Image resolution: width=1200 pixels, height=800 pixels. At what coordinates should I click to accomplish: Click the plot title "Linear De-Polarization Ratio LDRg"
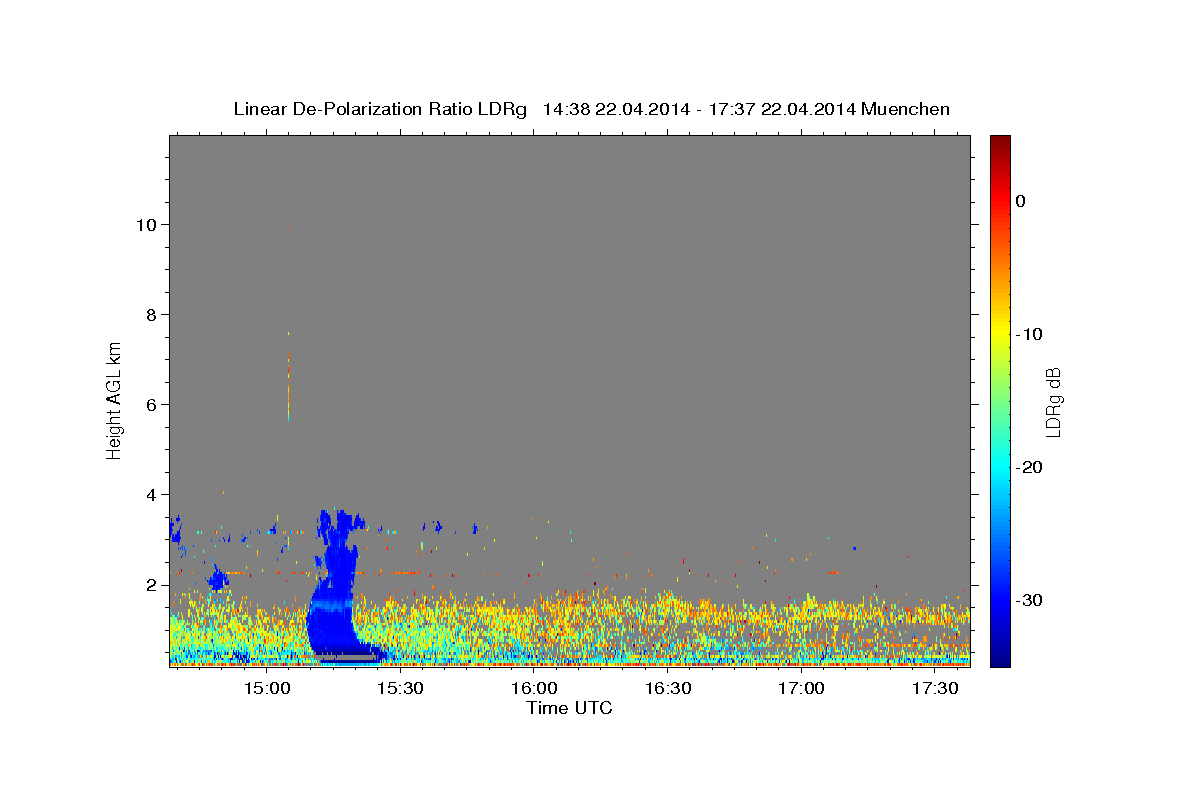point(380,109)
